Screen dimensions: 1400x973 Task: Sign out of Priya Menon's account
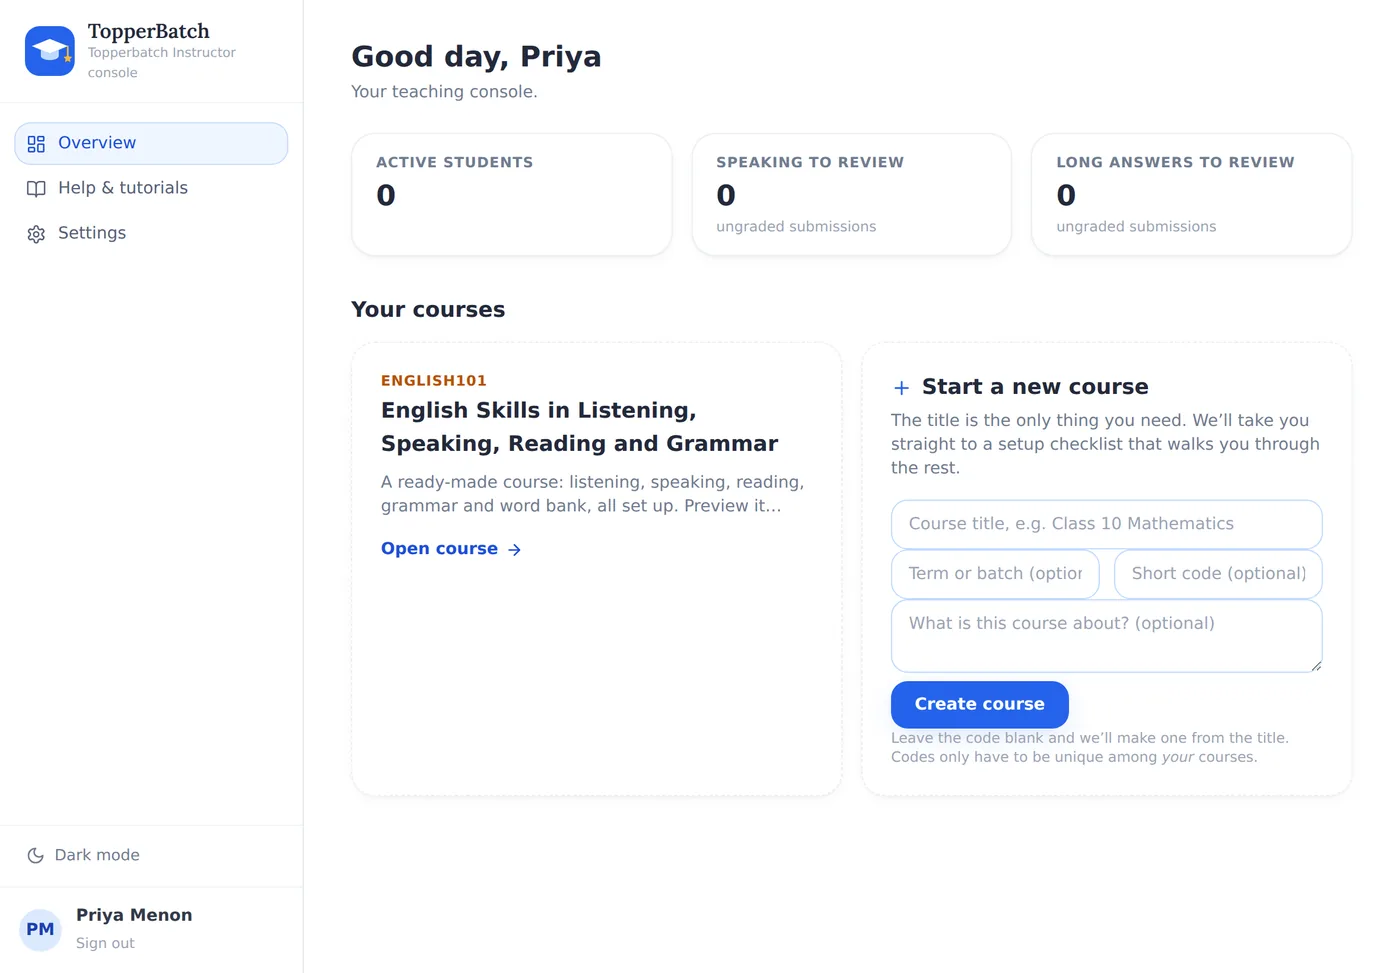(x=105, y=943)
